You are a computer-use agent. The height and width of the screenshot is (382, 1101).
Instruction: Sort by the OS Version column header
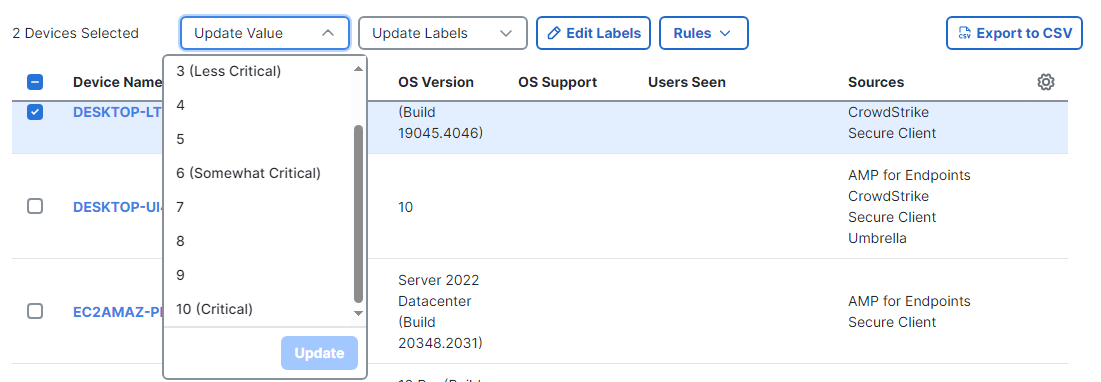coord(436,82)
